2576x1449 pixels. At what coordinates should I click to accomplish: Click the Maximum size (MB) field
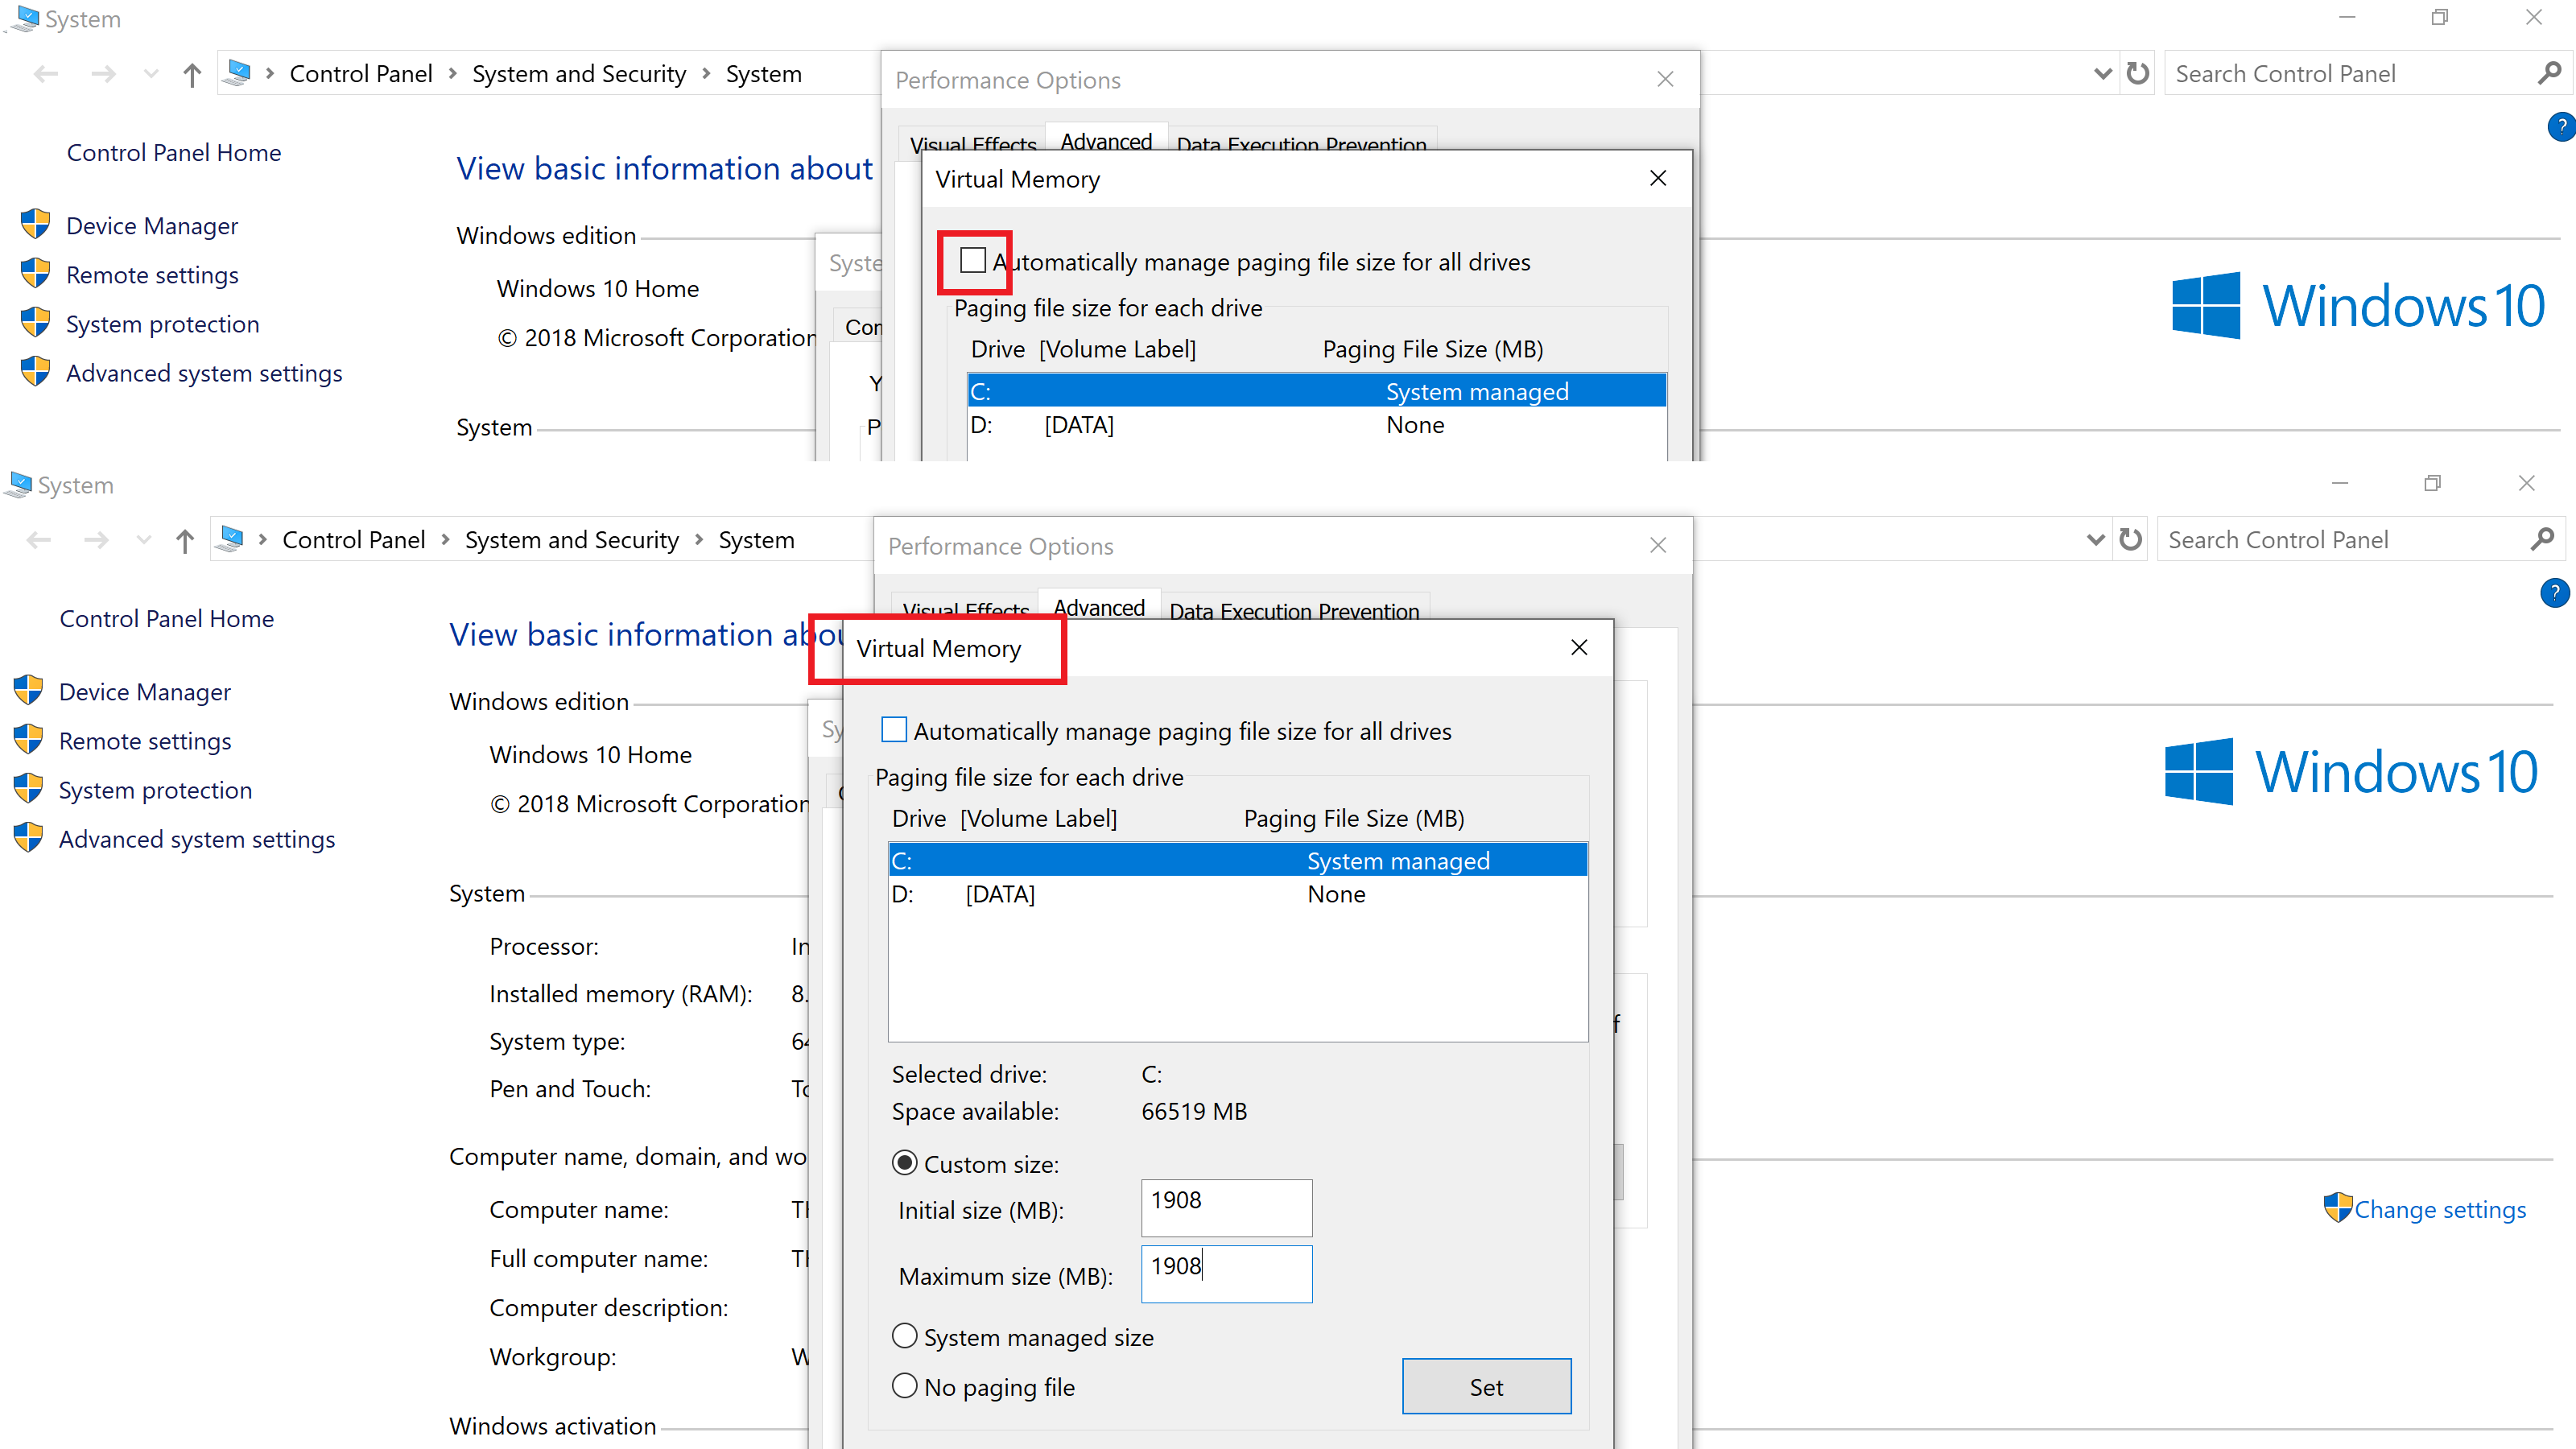pos(1226,1273)
